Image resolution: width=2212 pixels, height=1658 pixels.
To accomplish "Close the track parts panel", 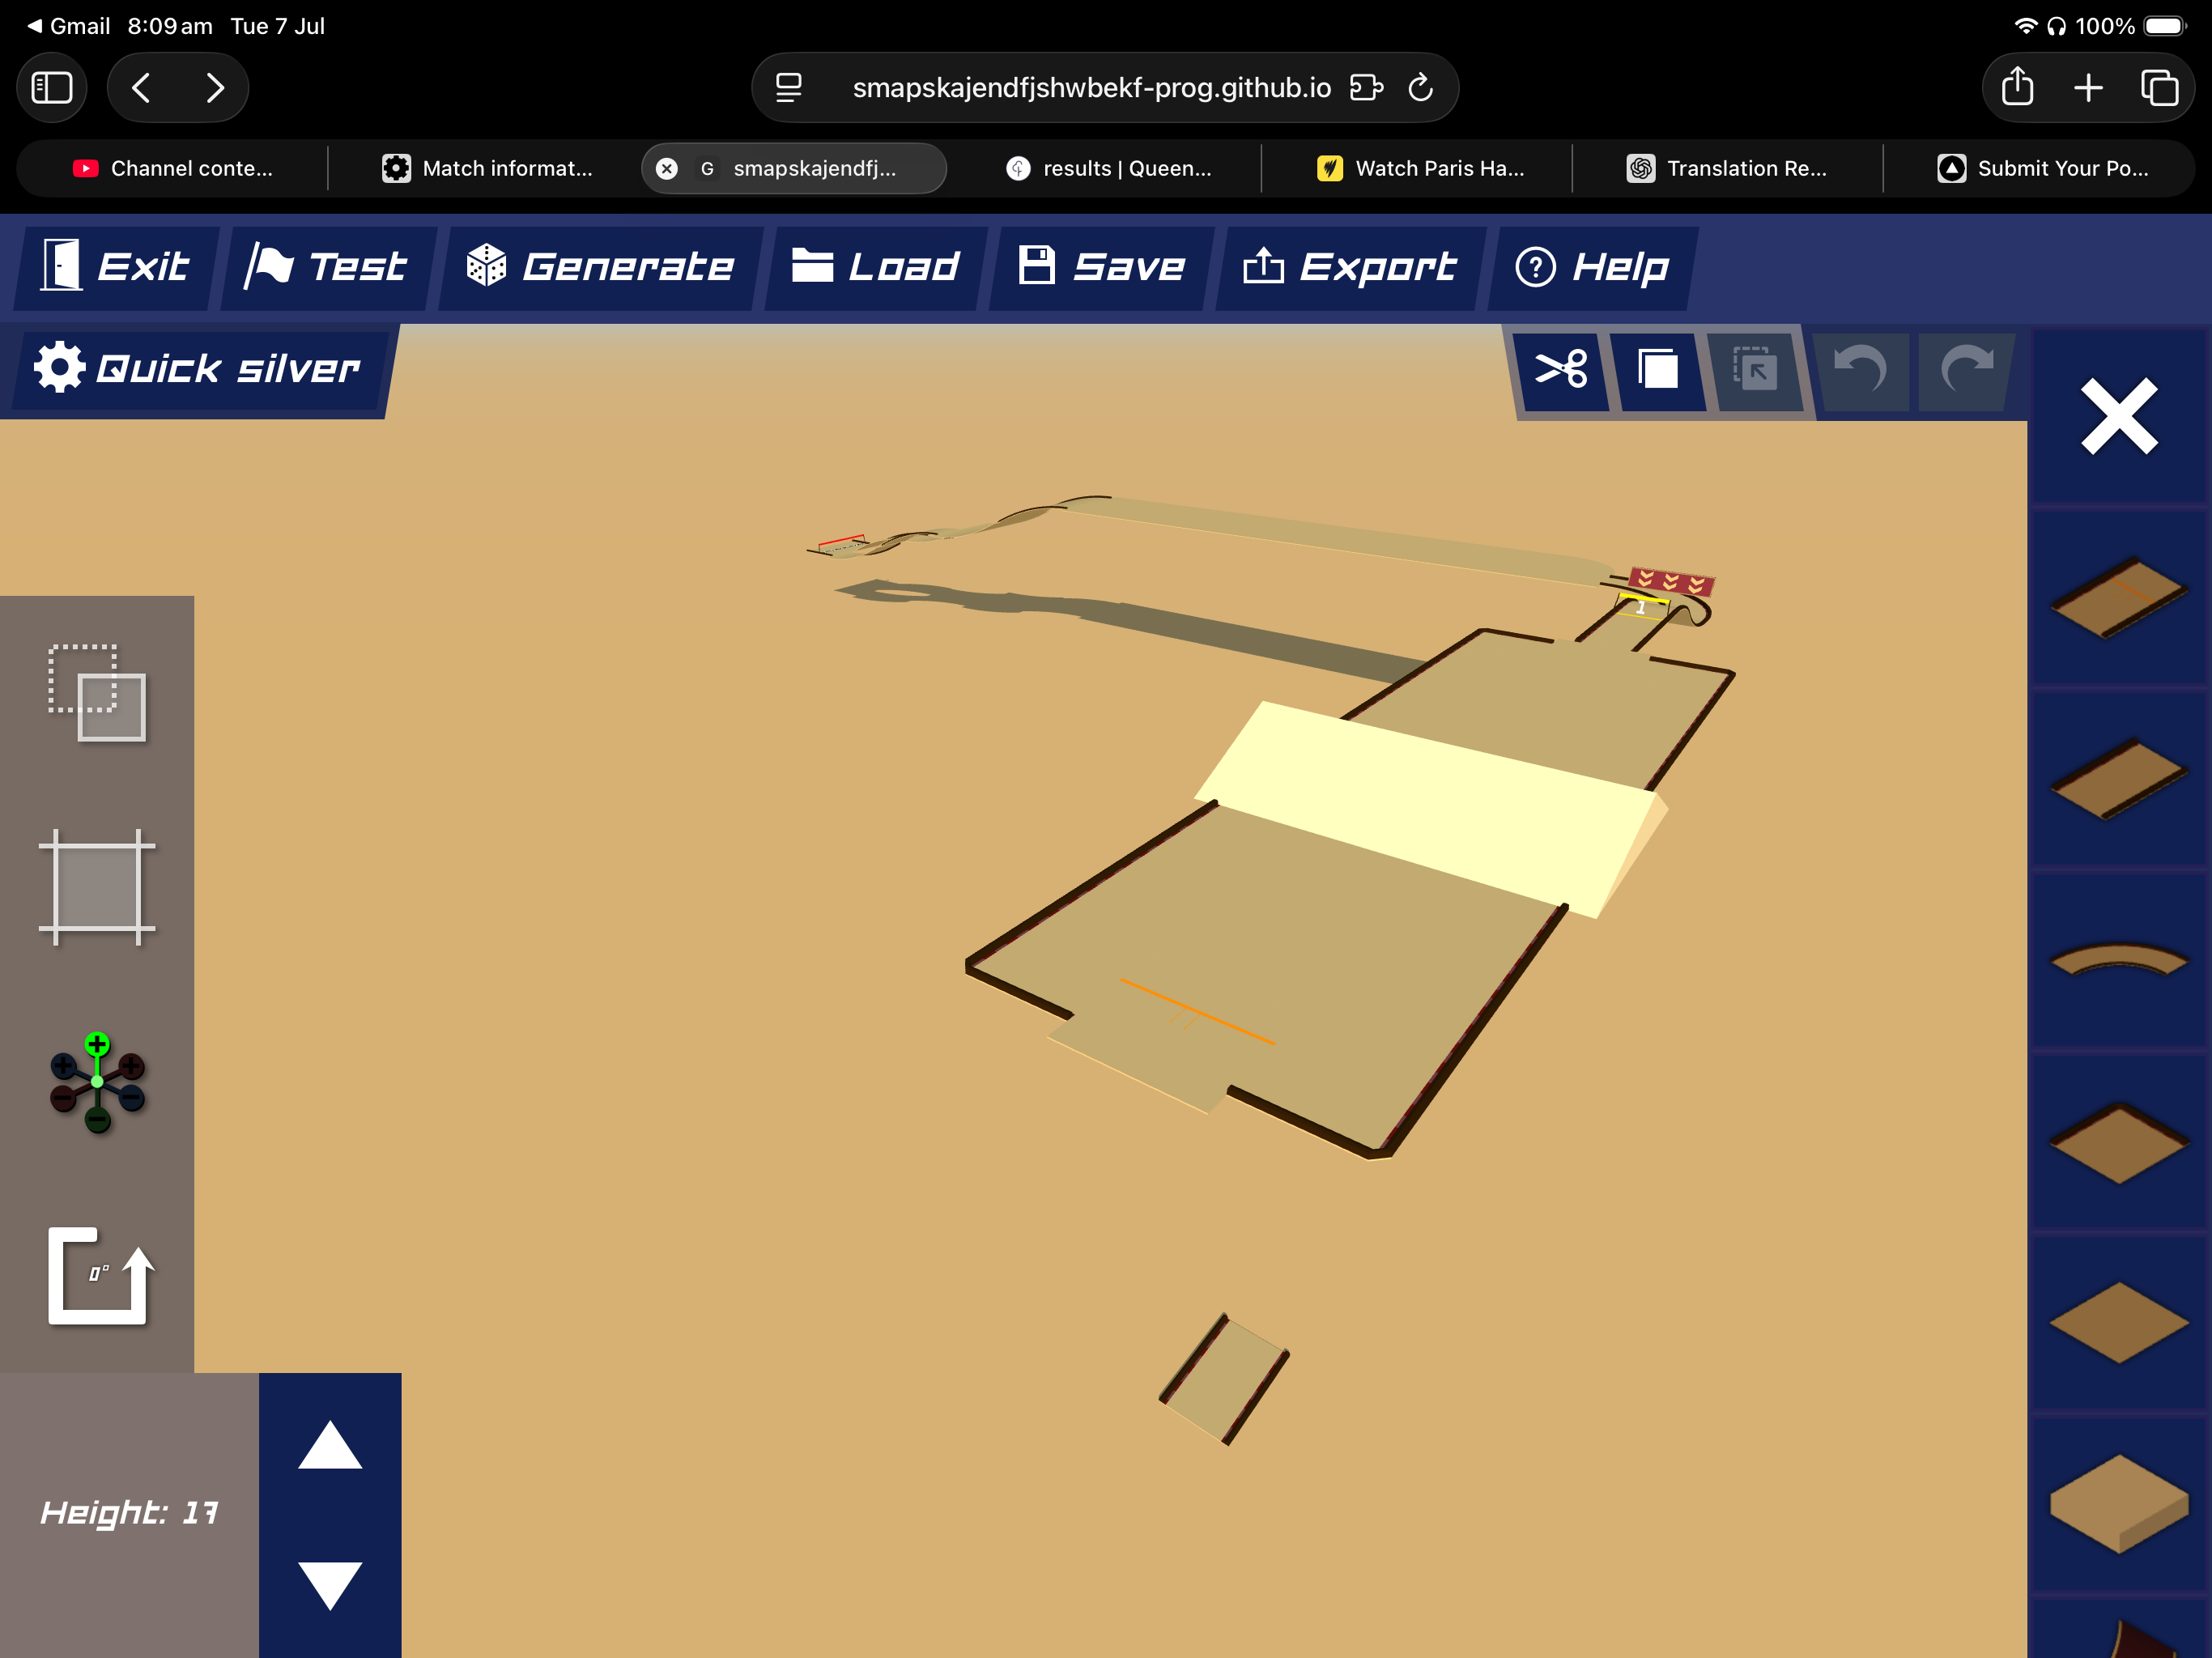I will coord(2118,417).
